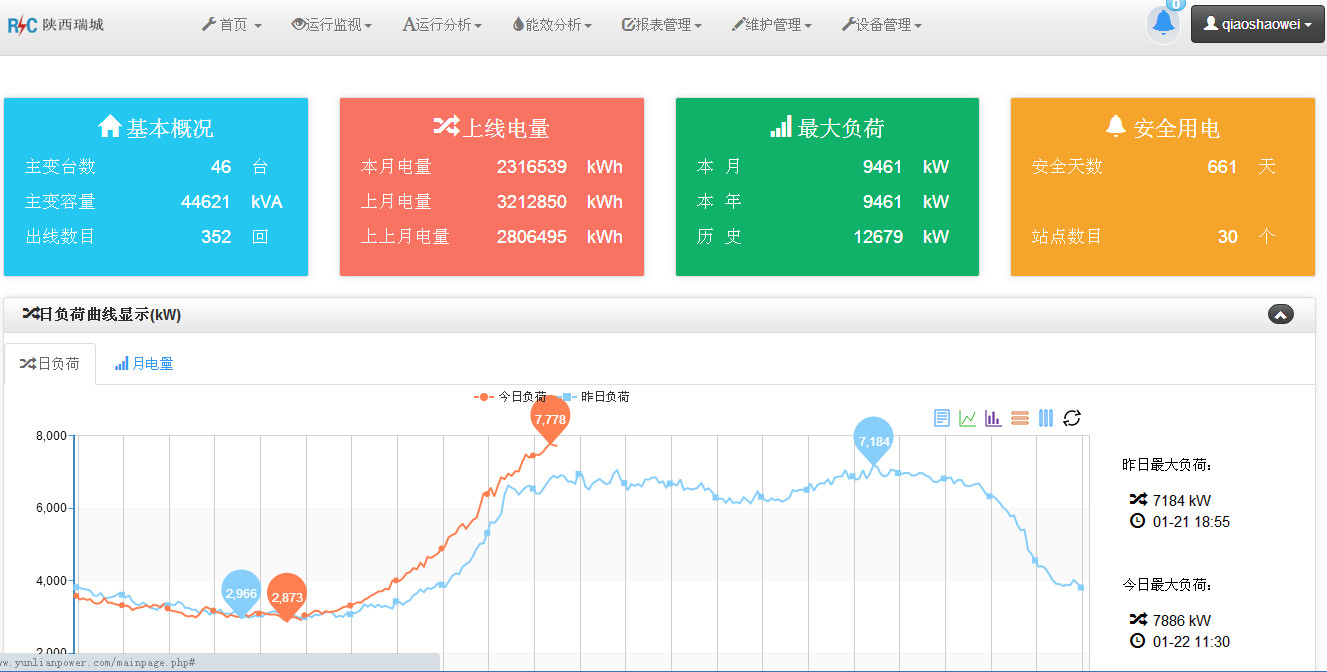Switch chart to line view
Image resolution: width=1327 pixels, height=672 pixels.
966,418
